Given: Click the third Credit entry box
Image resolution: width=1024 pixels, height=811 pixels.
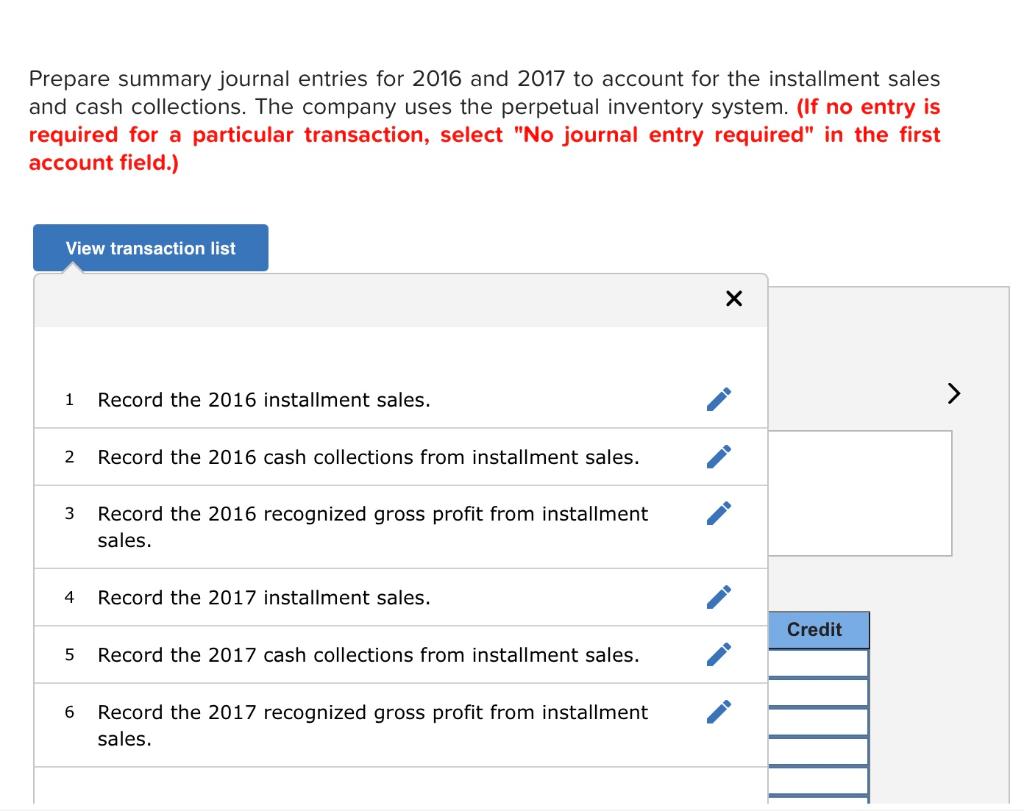Looking at the screenshot, I should (x=816, y=721).
